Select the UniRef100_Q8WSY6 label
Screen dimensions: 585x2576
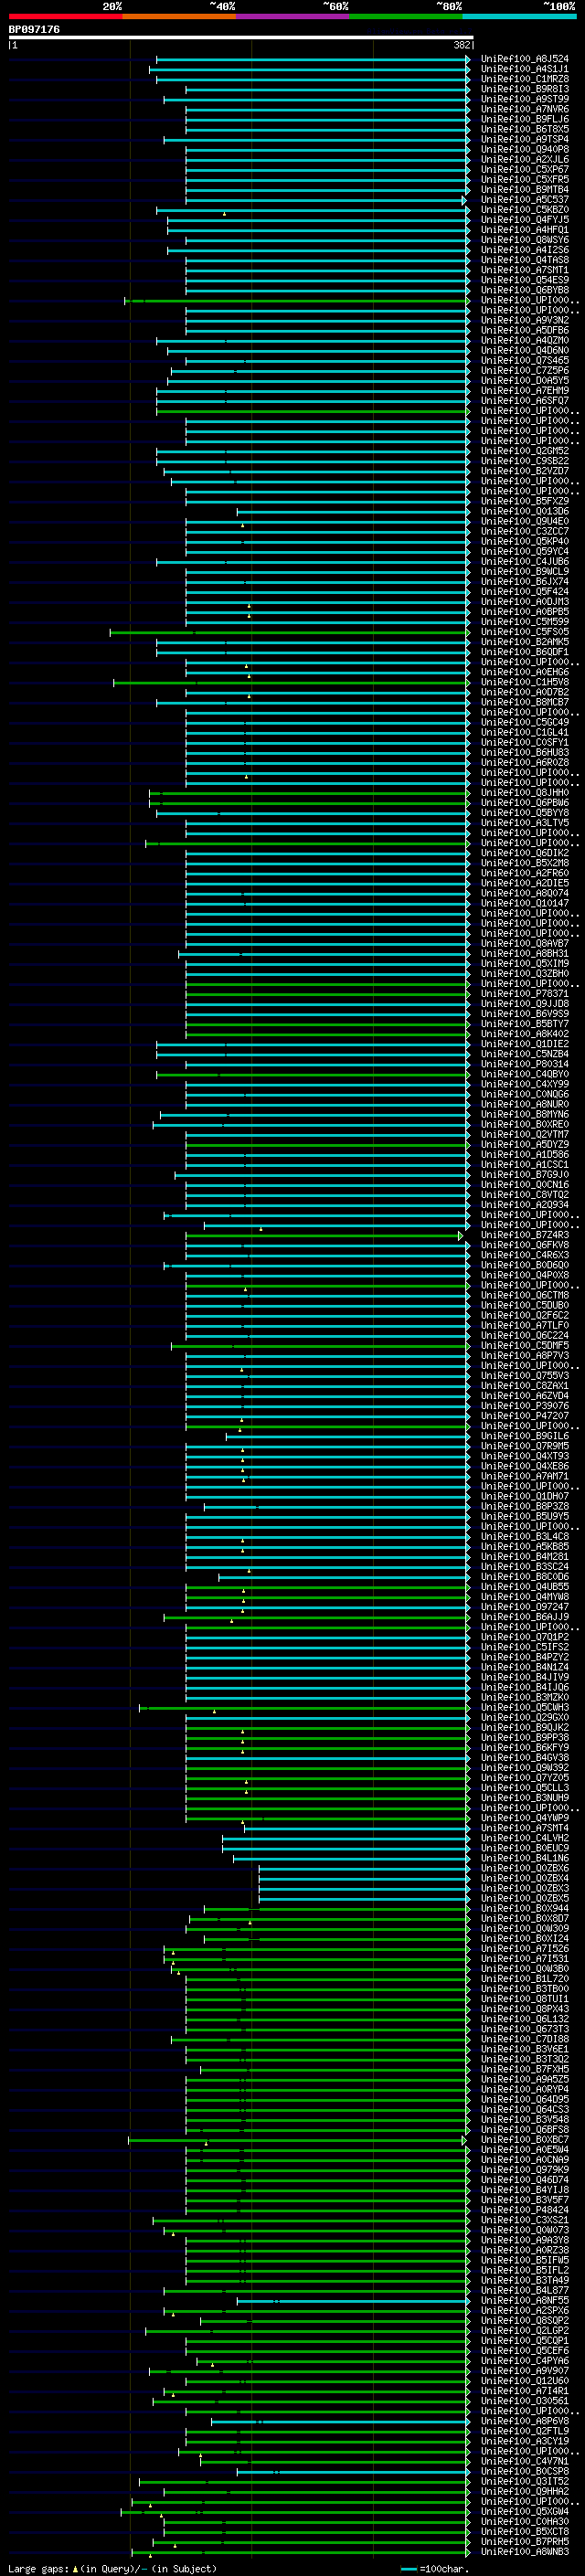coord(525,240)
